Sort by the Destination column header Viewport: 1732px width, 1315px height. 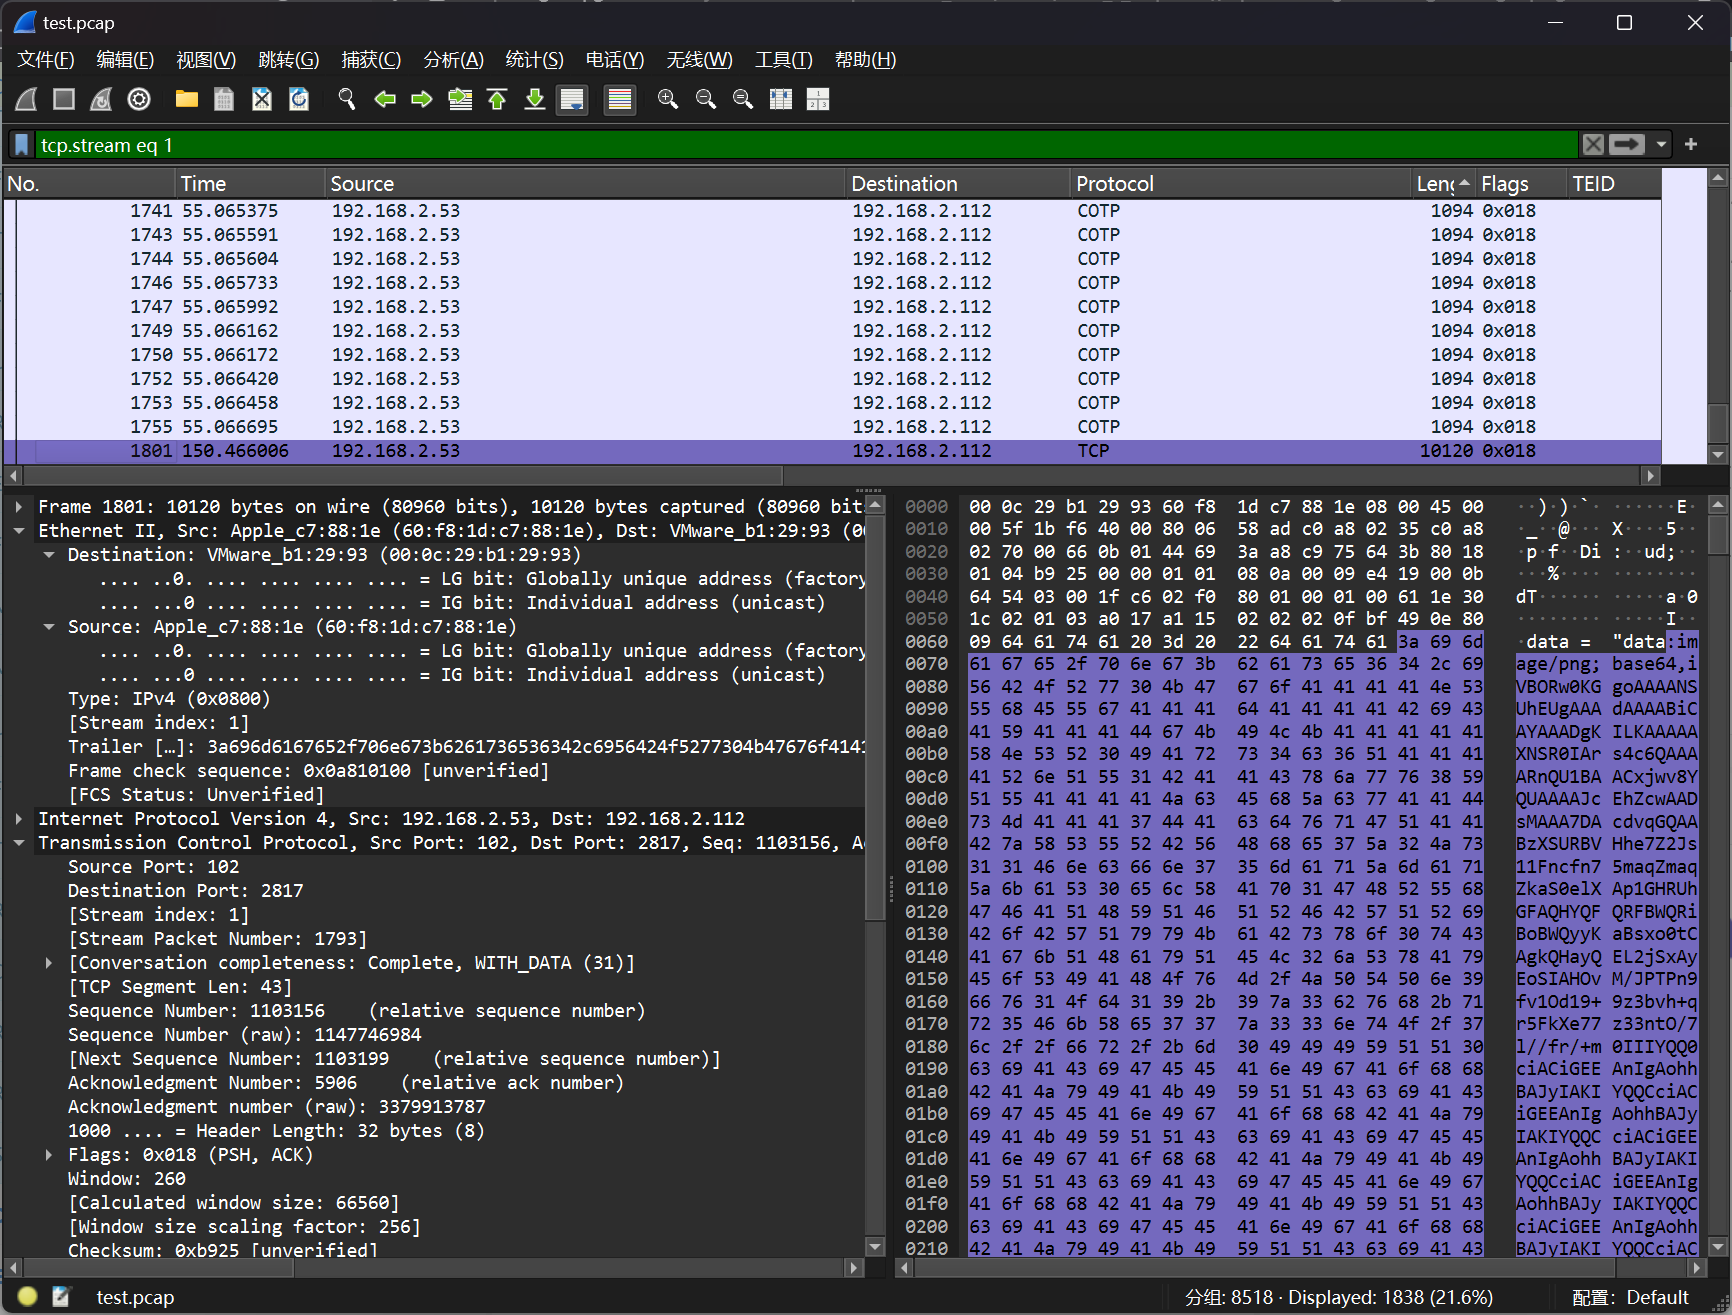point(958,184)
